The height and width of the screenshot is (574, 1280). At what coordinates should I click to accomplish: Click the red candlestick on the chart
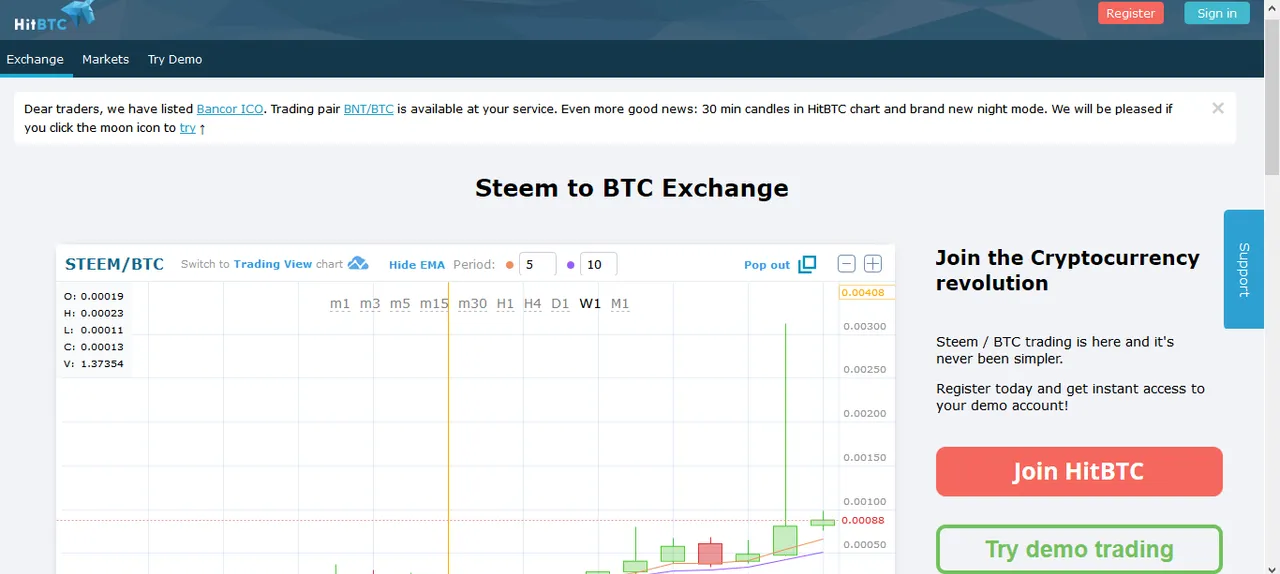[710, 552]
